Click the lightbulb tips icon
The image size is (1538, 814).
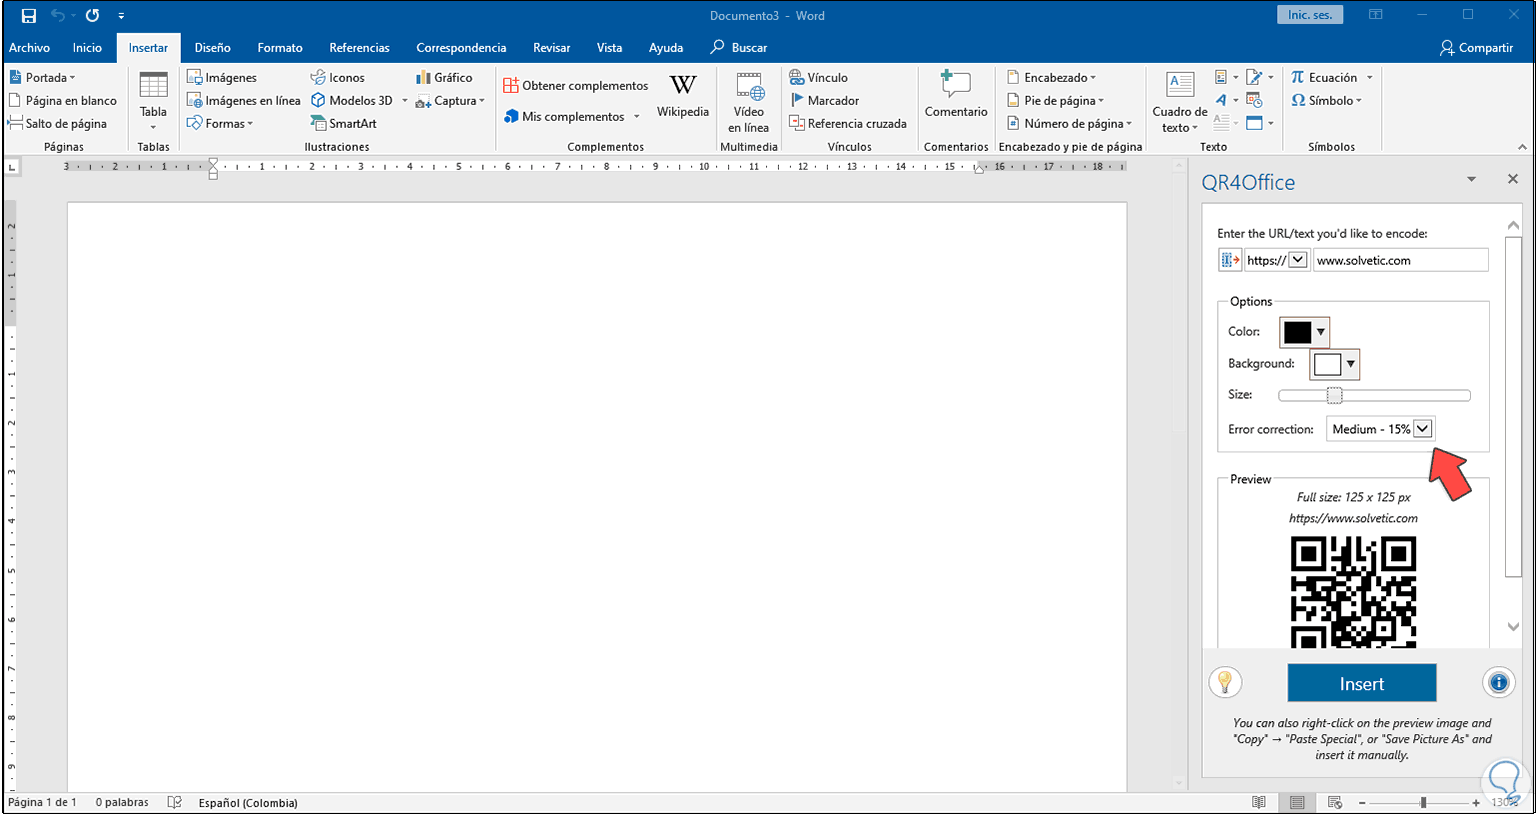click(x=1225, y=683)
